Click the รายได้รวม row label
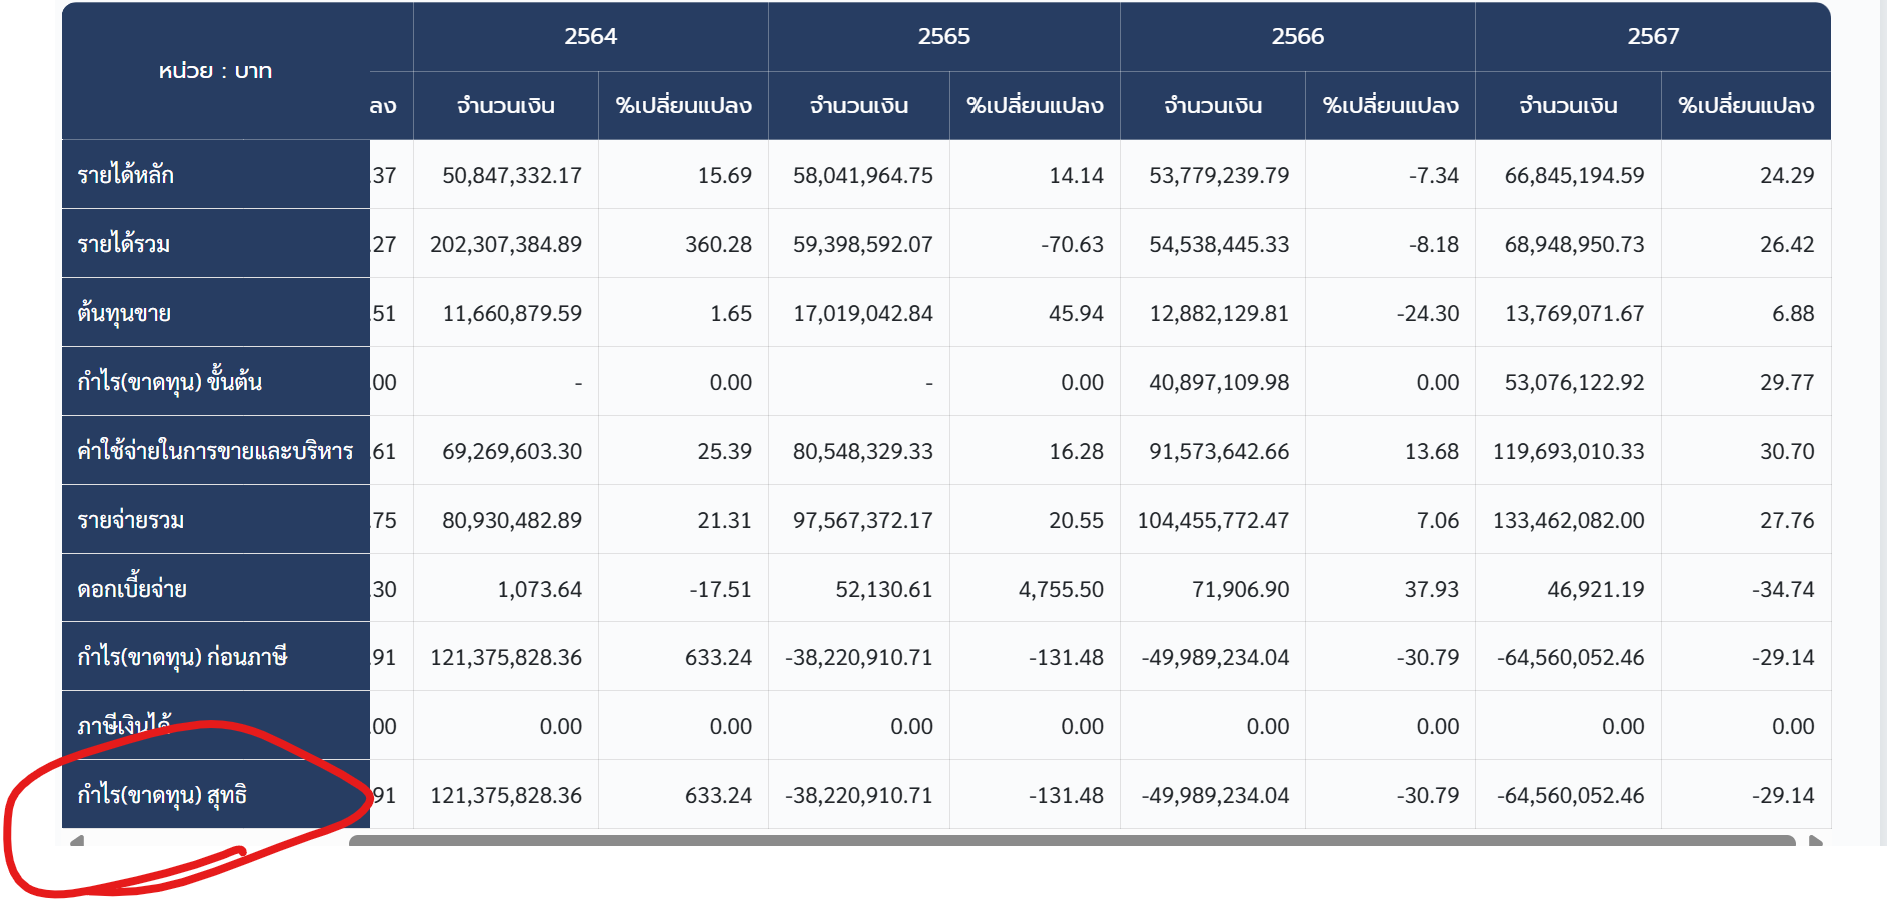 (x=124, y=244)
